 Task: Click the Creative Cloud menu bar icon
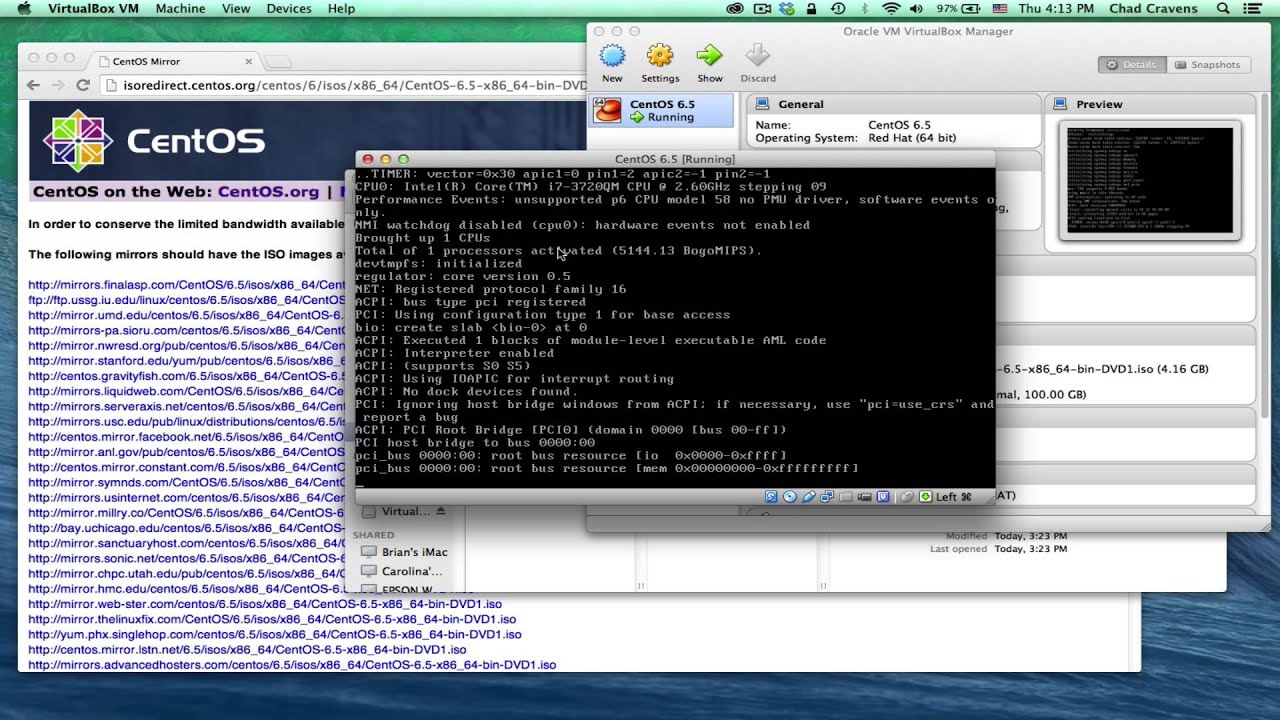(x=737, y=8)
